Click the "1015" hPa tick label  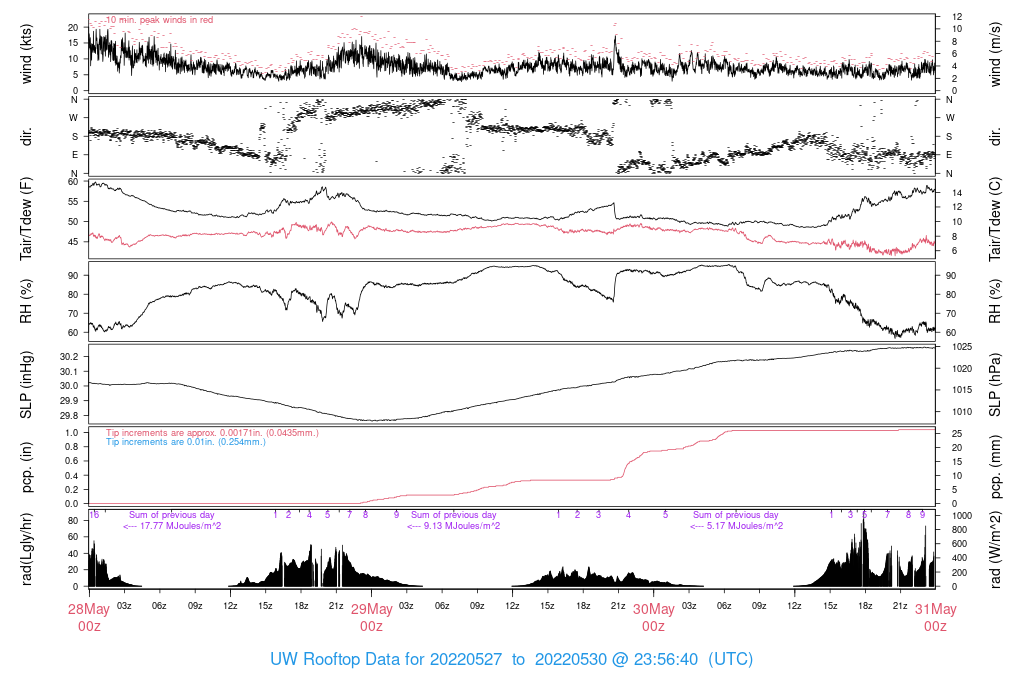[x=963, y=390]
